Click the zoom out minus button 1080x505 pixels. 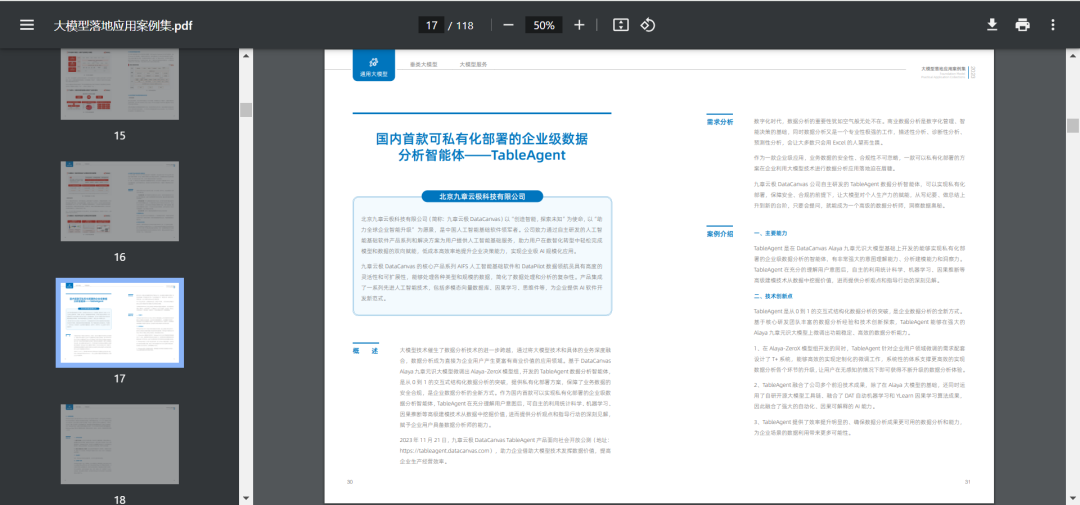coord(508,25)
